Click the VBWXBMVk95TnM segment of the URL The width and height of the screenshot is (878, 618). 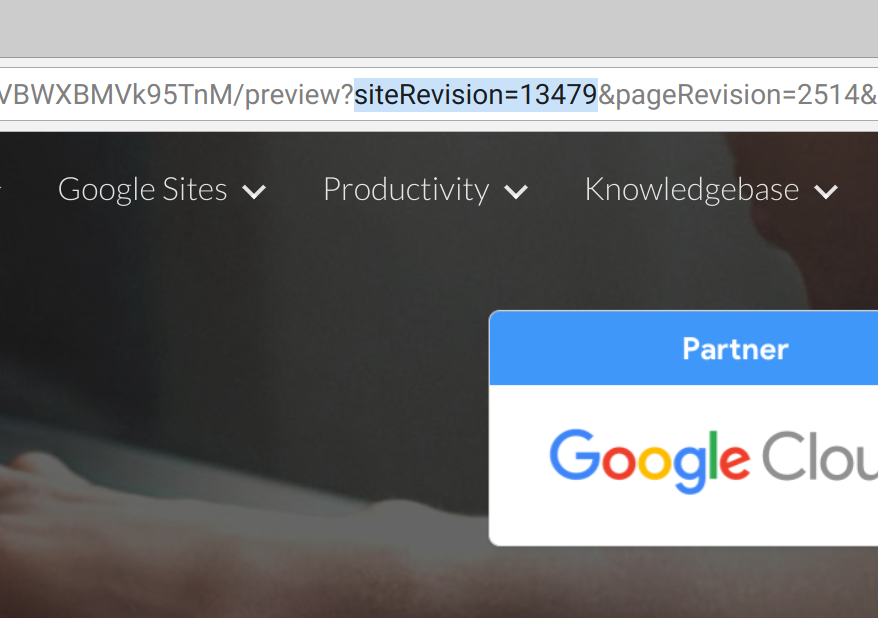116,95
